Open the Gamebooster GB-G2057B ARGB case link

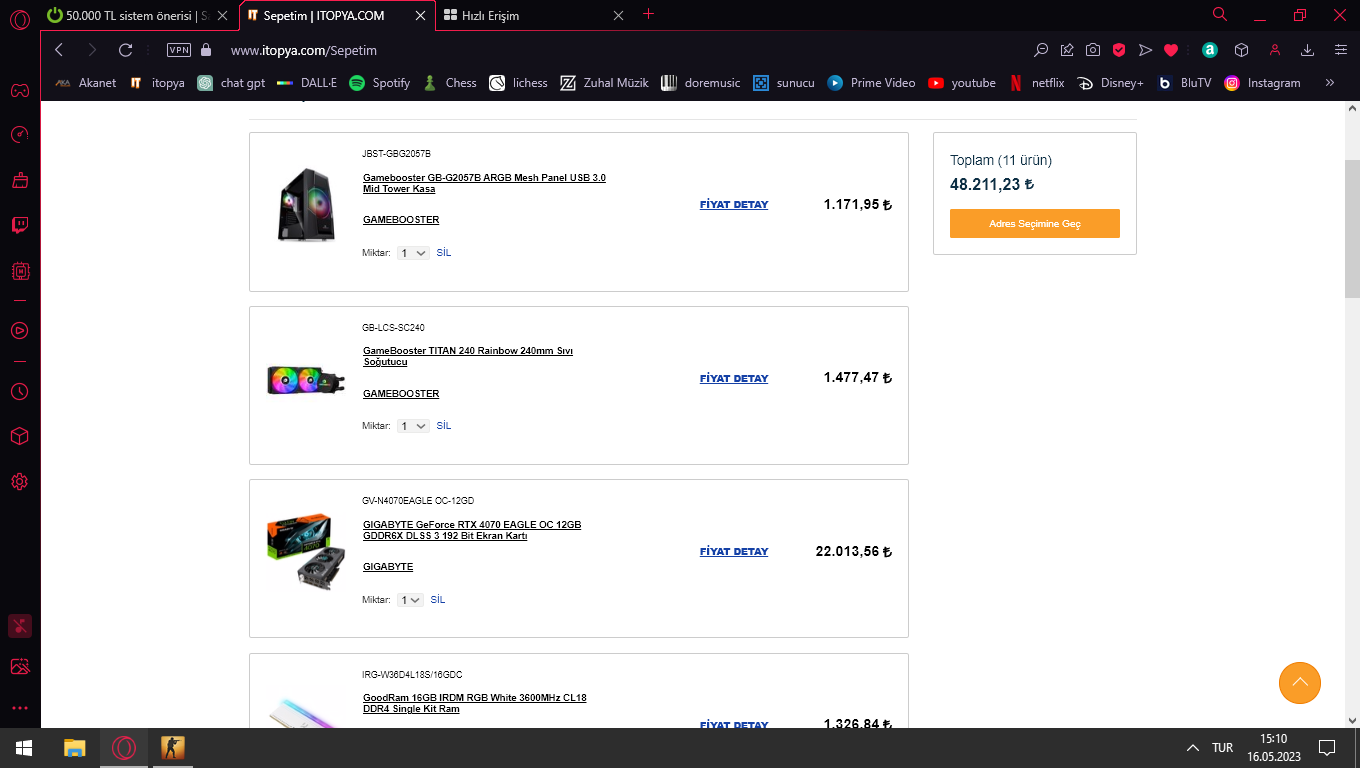click(484, 183)
